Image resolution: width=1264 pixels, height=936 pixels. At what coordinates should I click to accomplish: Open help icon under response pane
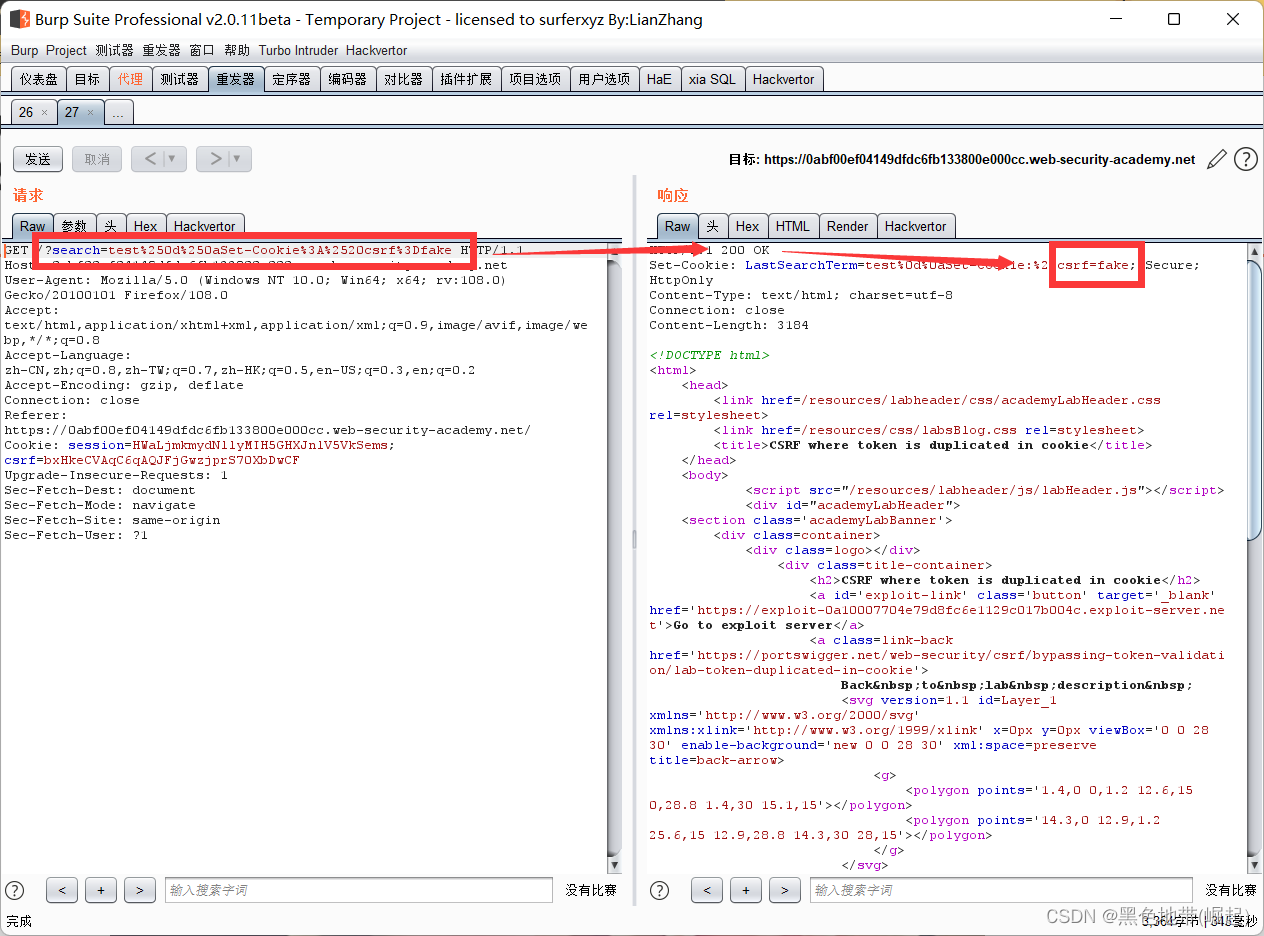[x=660, y=890]
